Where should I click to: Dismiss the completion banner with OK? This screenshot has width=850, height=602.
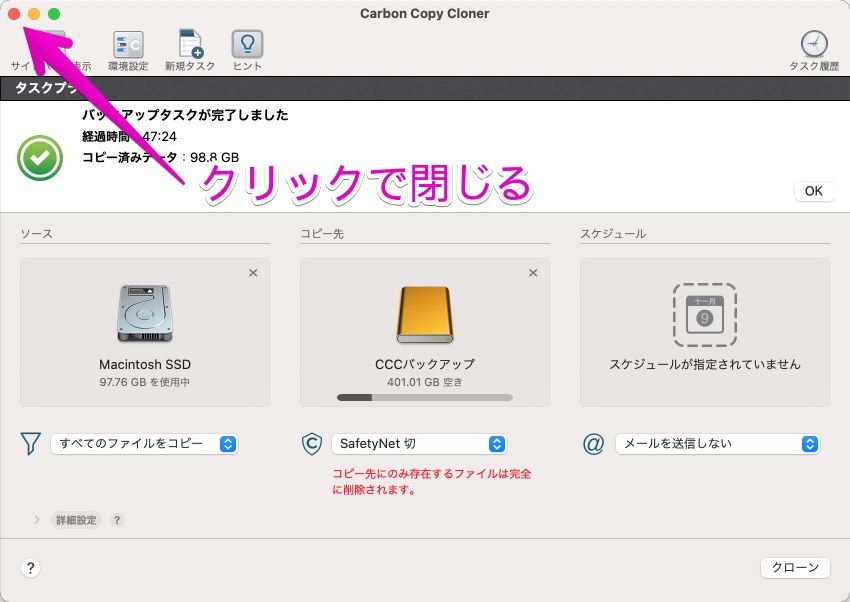[813, 191]
